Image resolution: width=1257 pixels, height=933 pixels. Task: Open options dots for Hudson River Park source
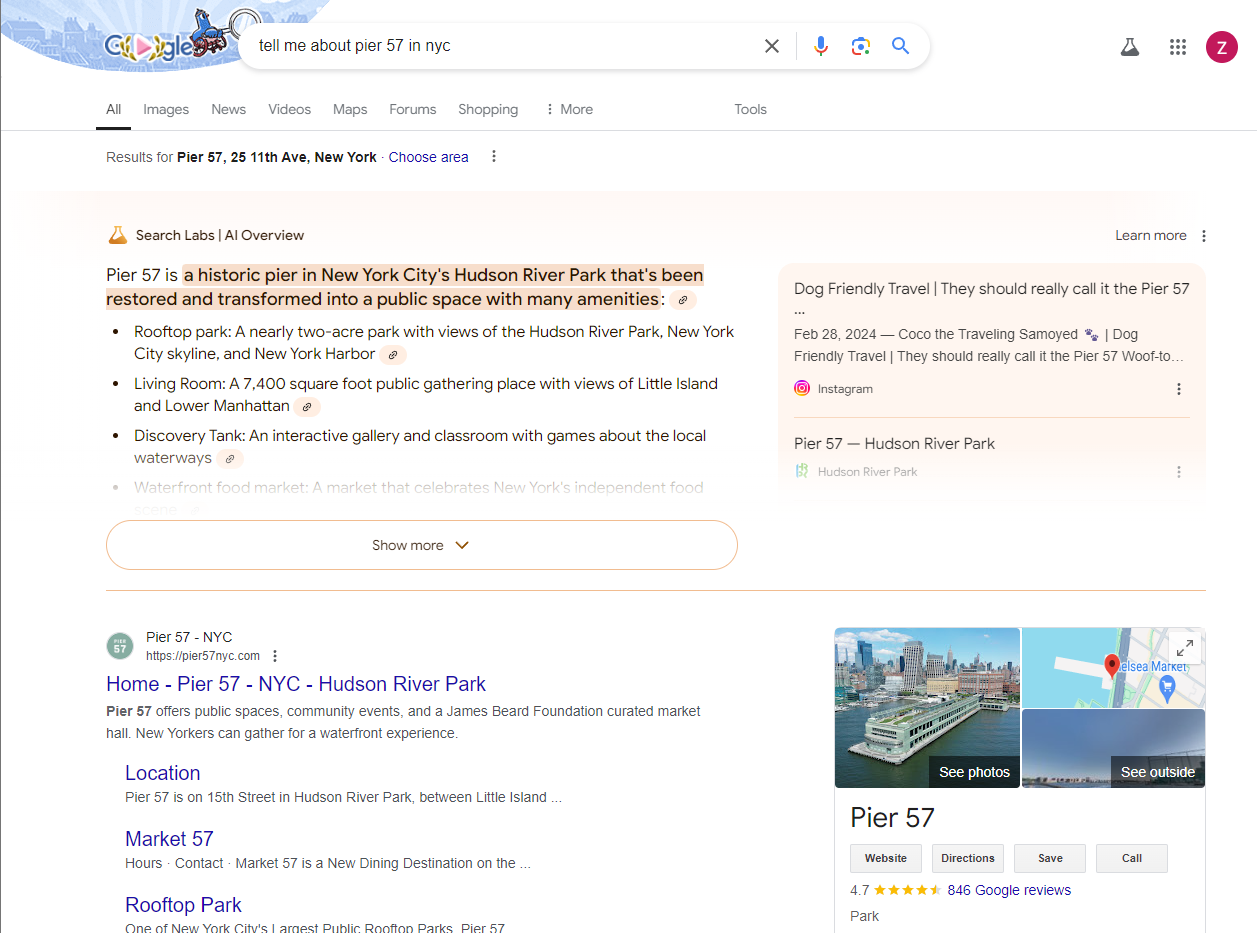click(x=1179, y=472)
